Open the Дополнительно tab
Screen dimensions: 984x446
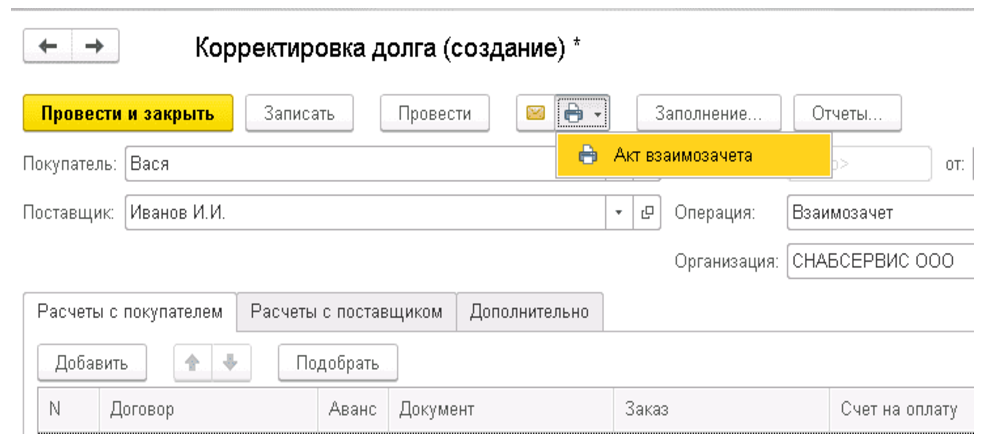point(529,312)
